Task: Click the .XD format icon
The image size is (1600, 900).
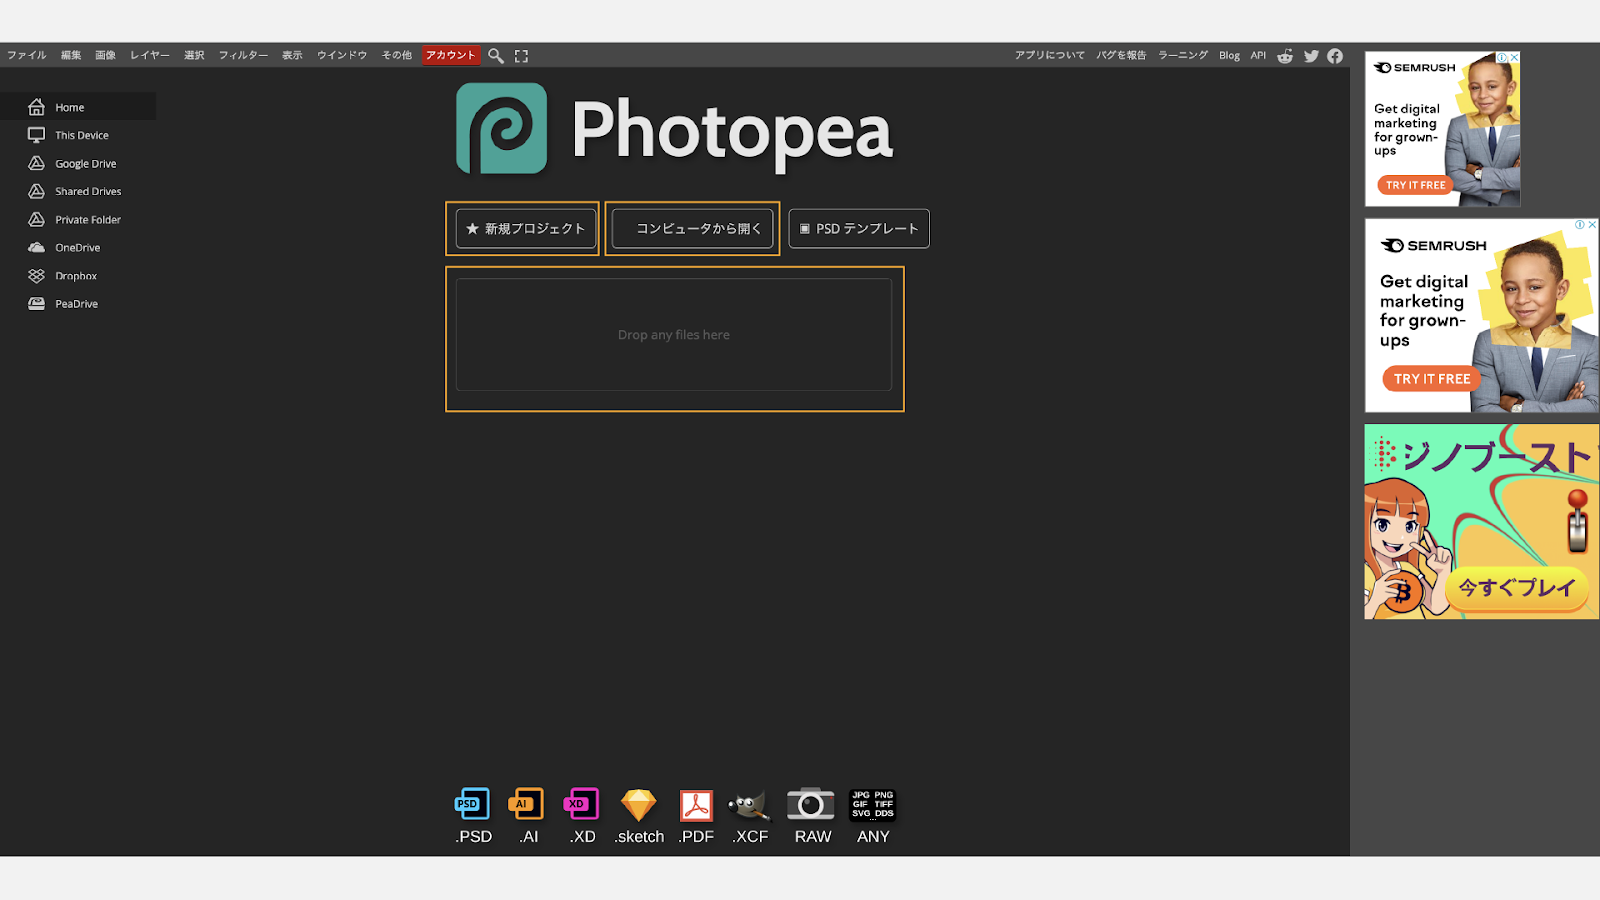Action: click(x=581, y=804)
